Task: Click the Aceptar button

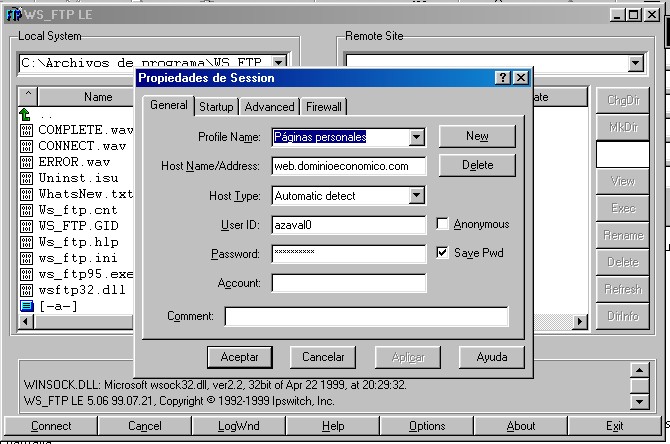Action: tap(240, 357)
